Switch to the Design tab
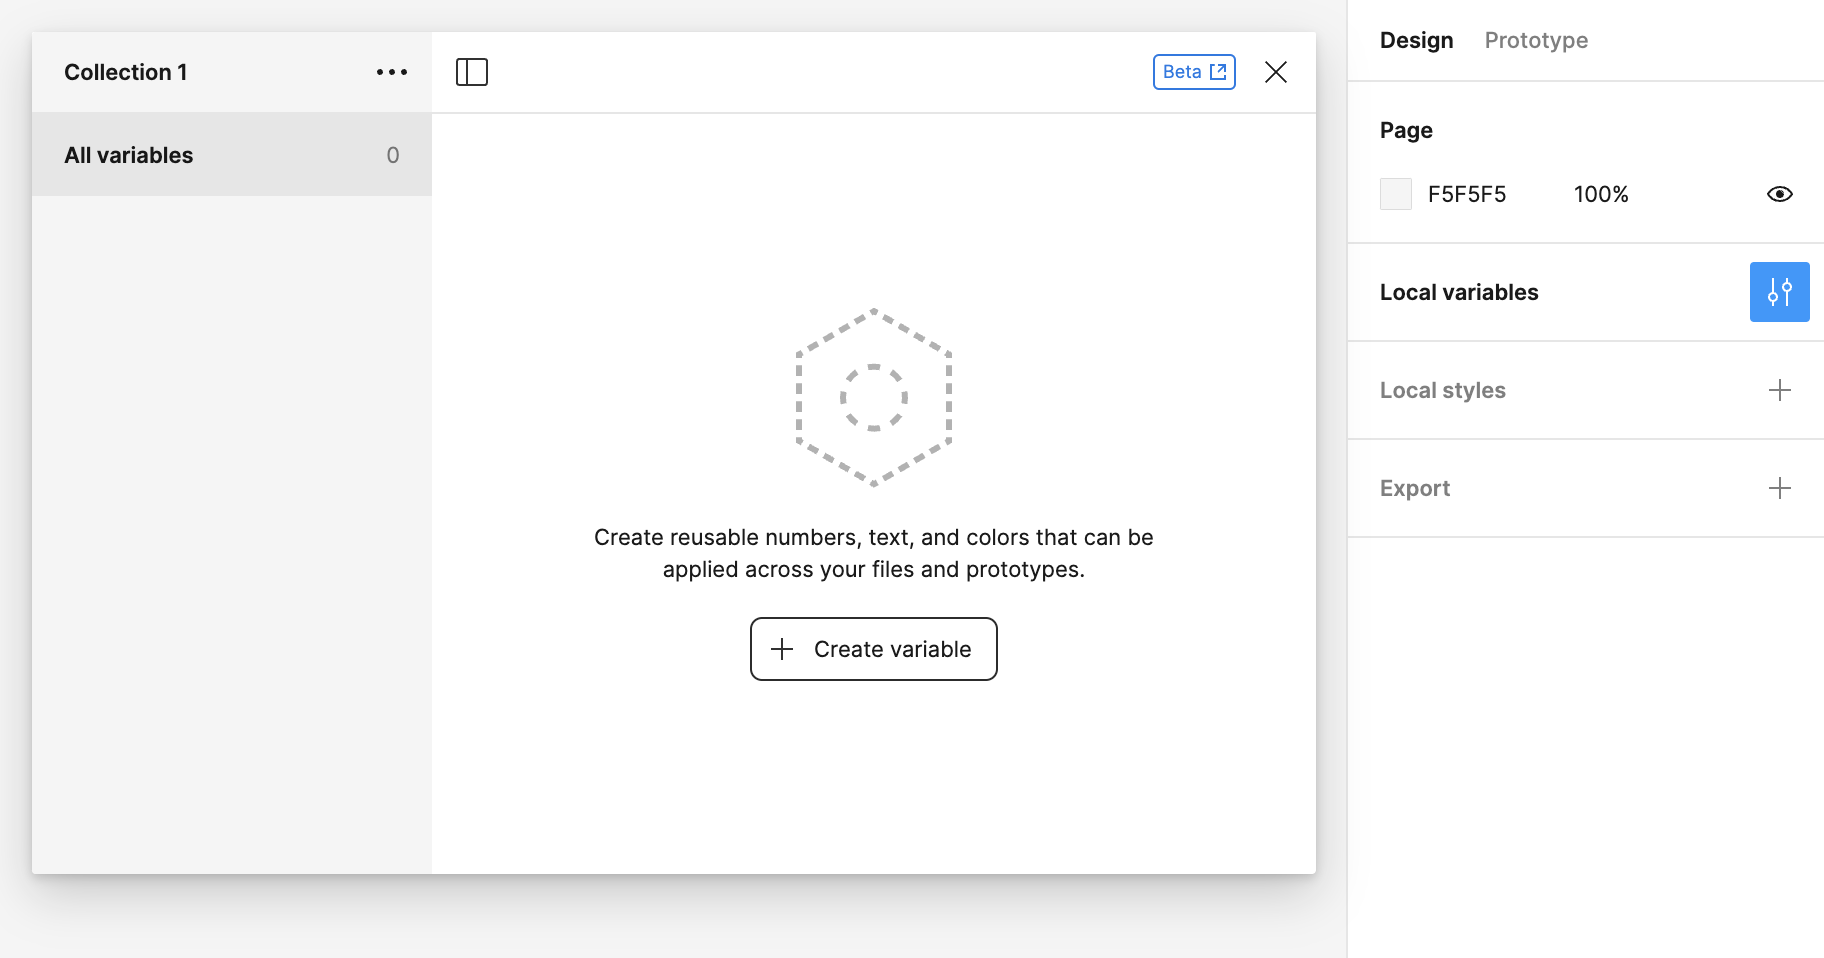The height and width of the screenshot is (958, 1824). tap(1415, 40)
